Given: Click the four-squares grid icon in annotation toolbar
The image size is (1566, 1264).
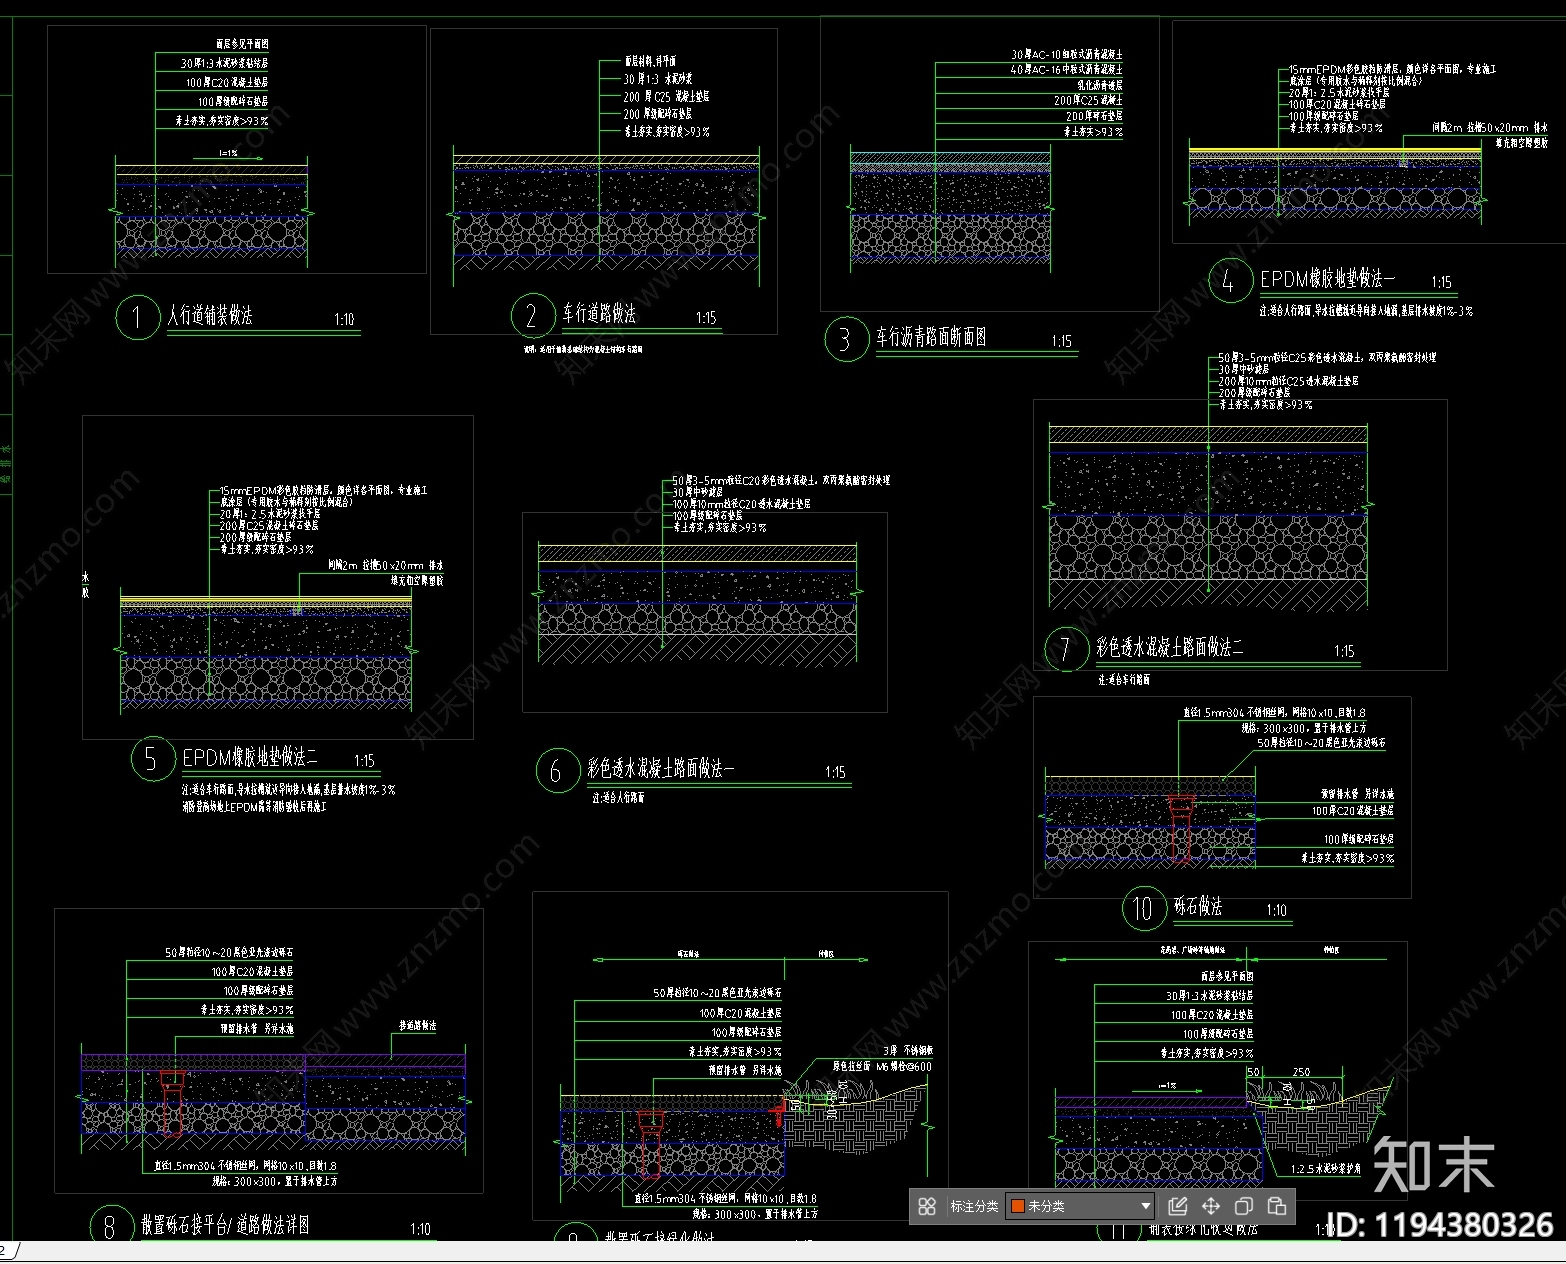Looking at the screenshot, I should click(927, 1206).
